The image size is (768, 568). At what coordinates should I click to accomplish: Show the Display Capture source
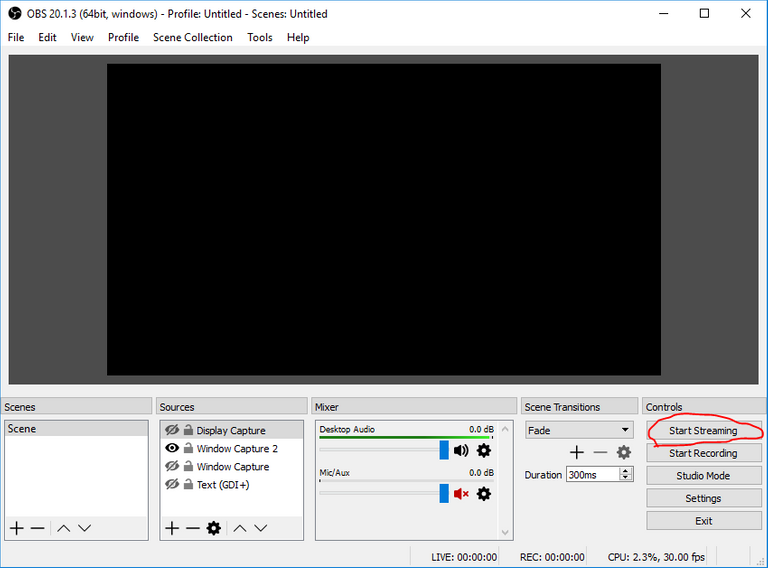[172, 431]
